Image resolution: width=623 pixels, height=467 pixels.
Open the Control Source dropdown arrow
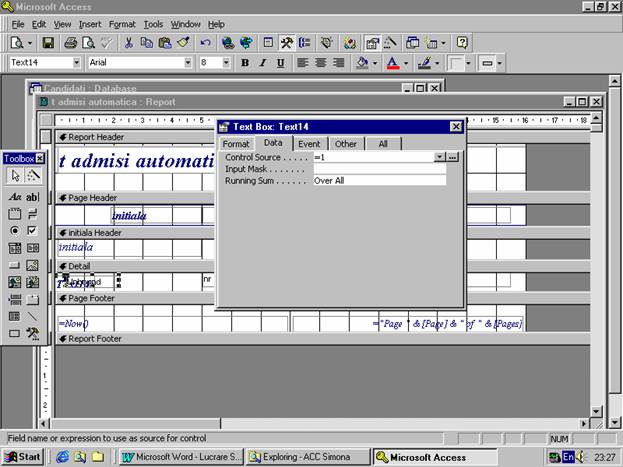439,157
